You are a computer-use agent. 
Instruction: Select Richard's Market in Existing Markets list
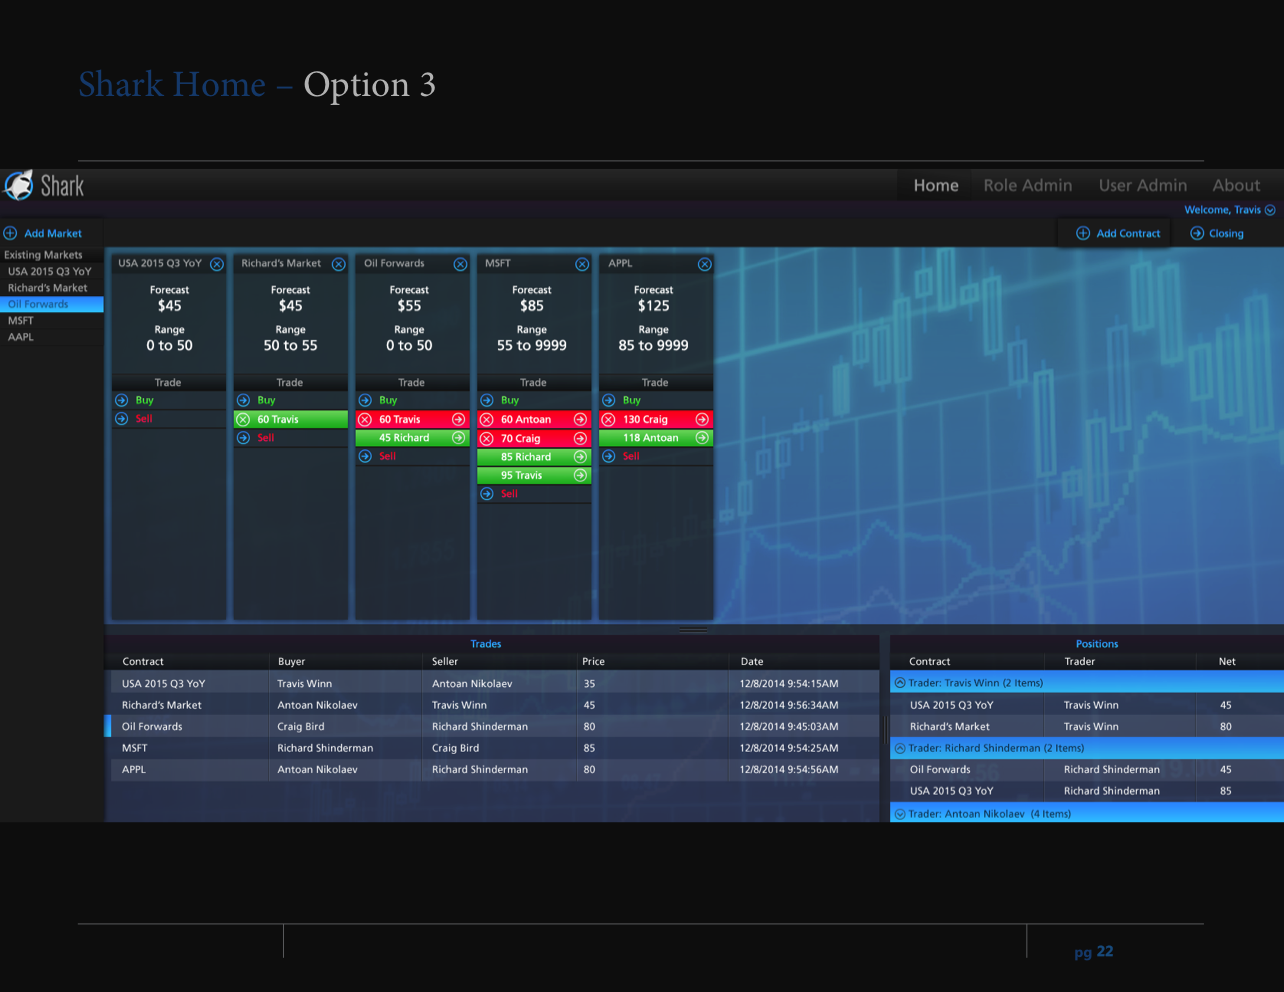[x=48, y=288]
